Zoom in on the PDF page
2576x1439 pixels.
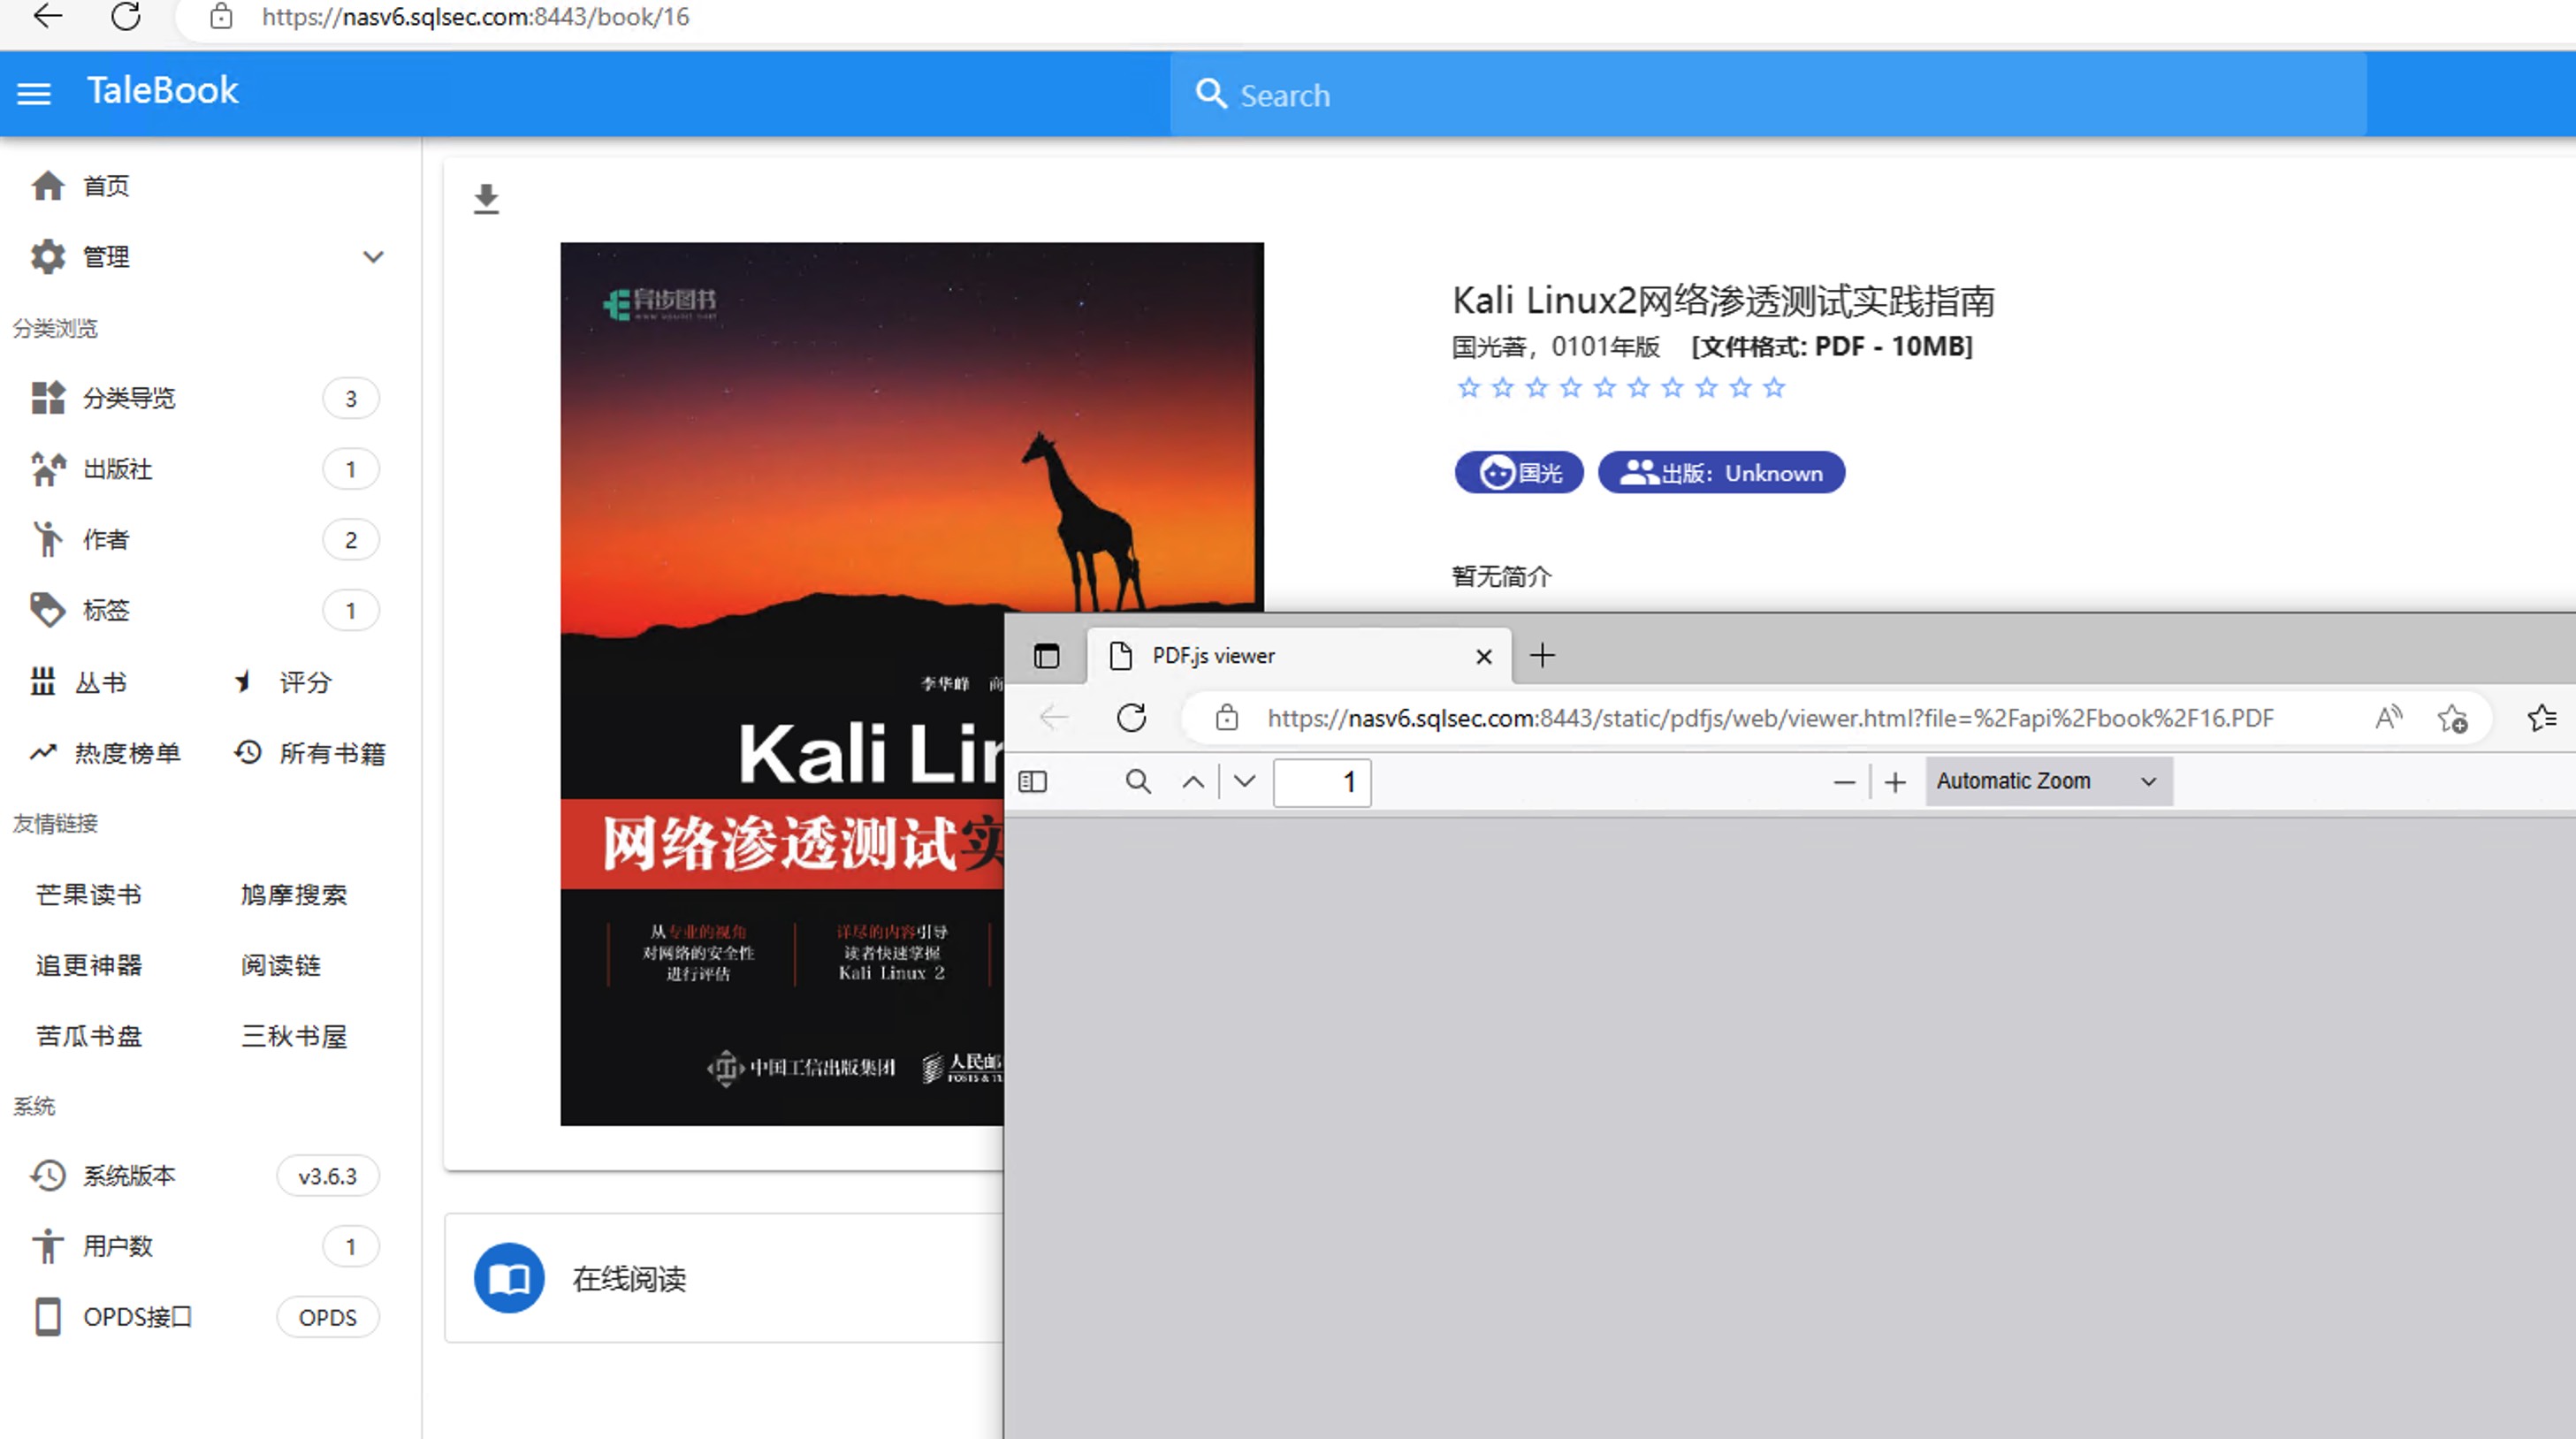[1895, 781]
